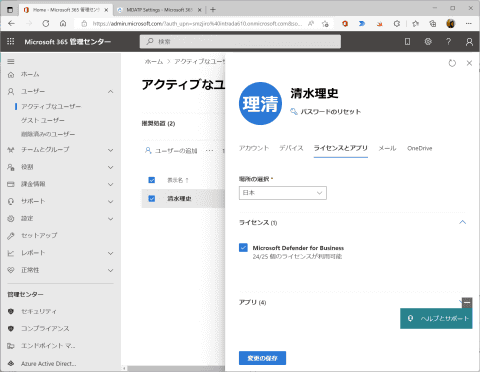
Task: Click the browser address bar
Action: [x=197, y=24]
